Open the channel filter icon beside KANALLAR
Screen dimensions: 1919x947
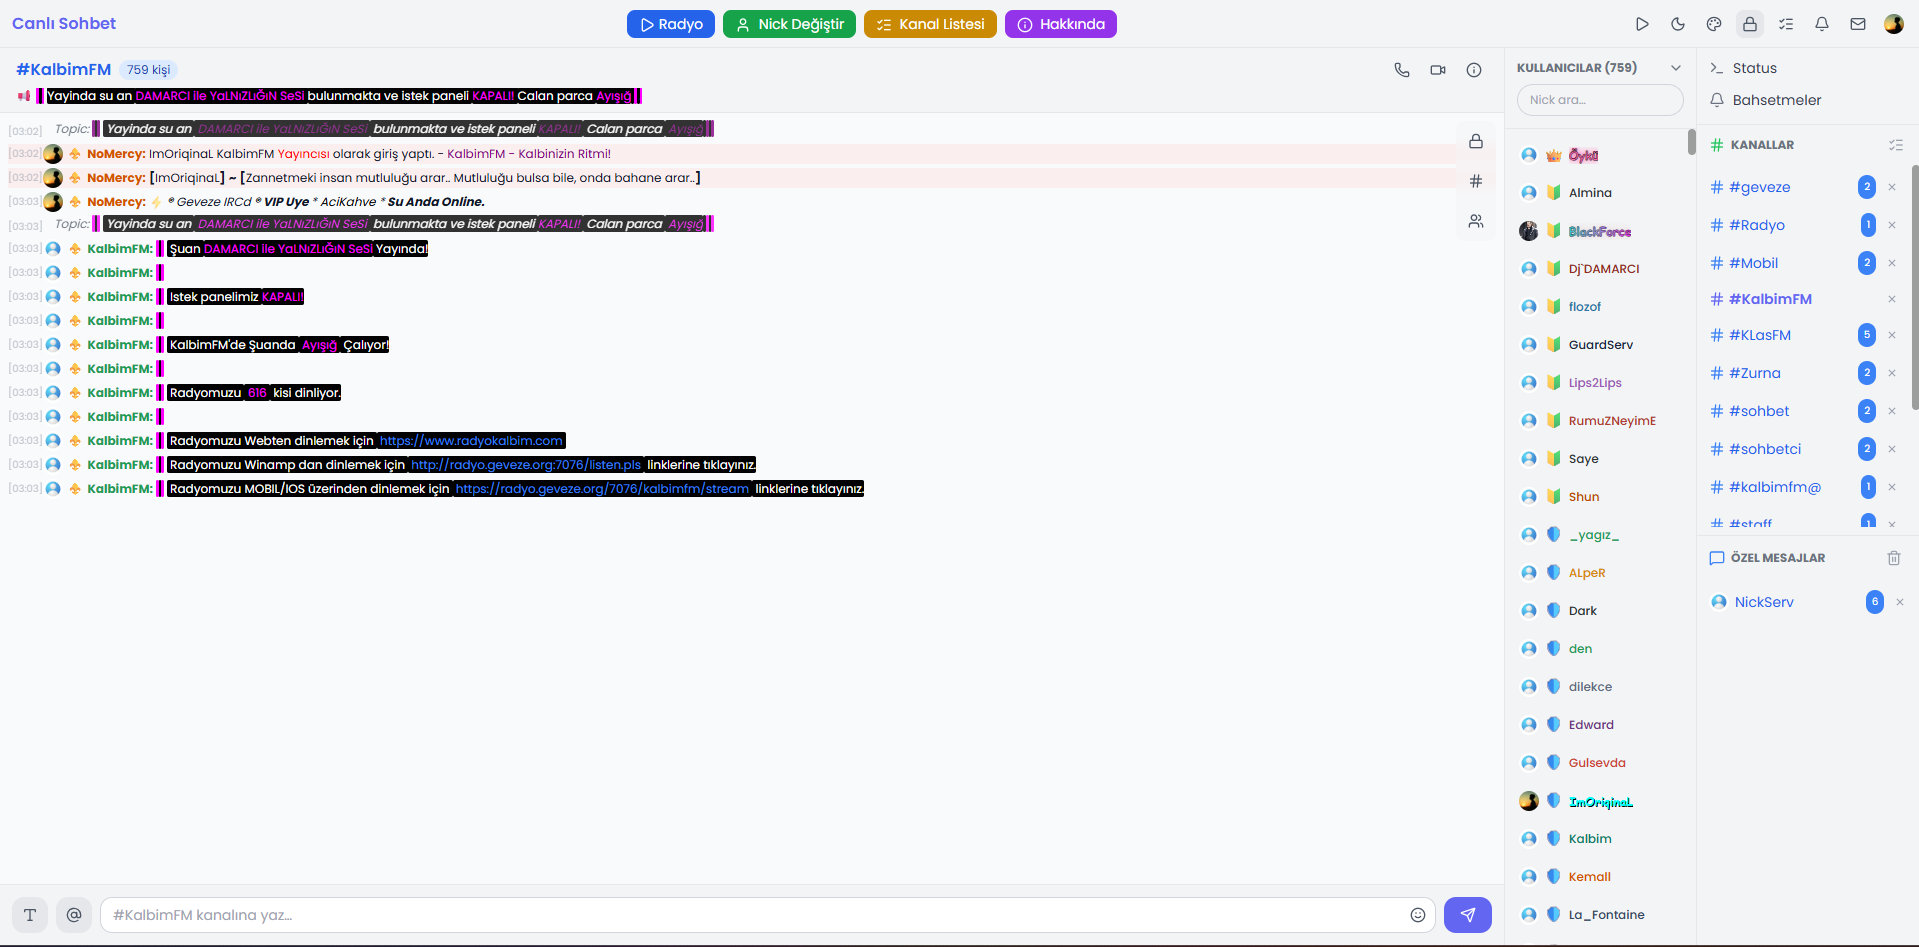(x=1897, y=144)
